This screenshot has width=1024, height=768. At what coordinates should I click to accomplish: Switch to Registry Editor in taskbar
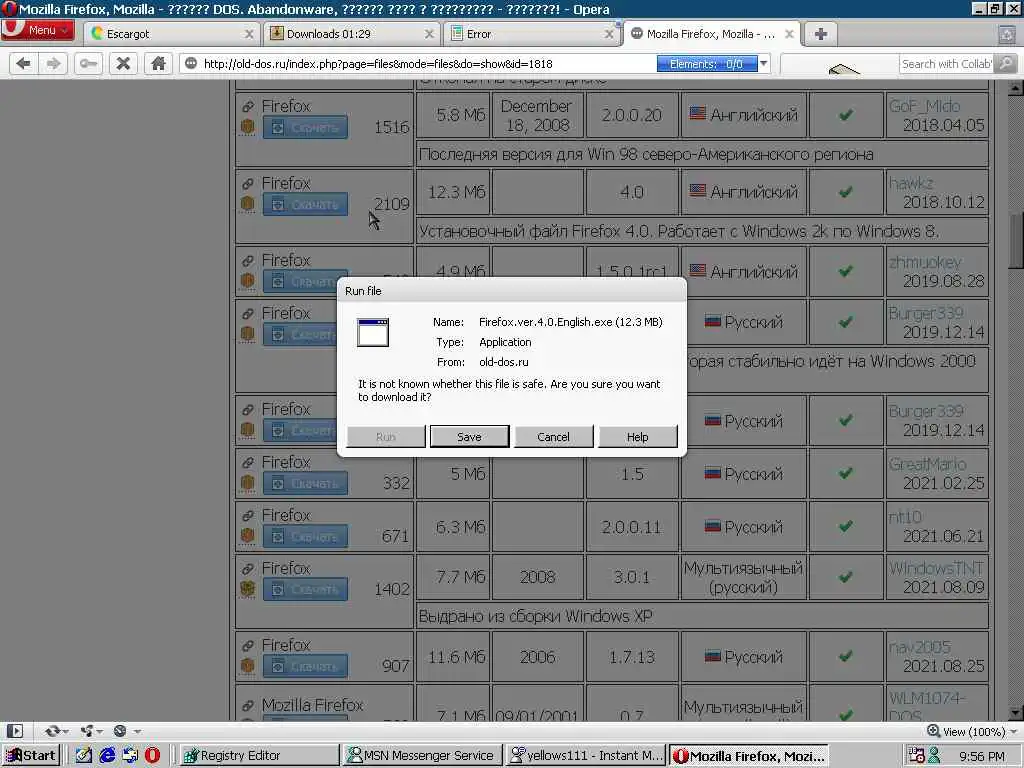click(259, 756)
